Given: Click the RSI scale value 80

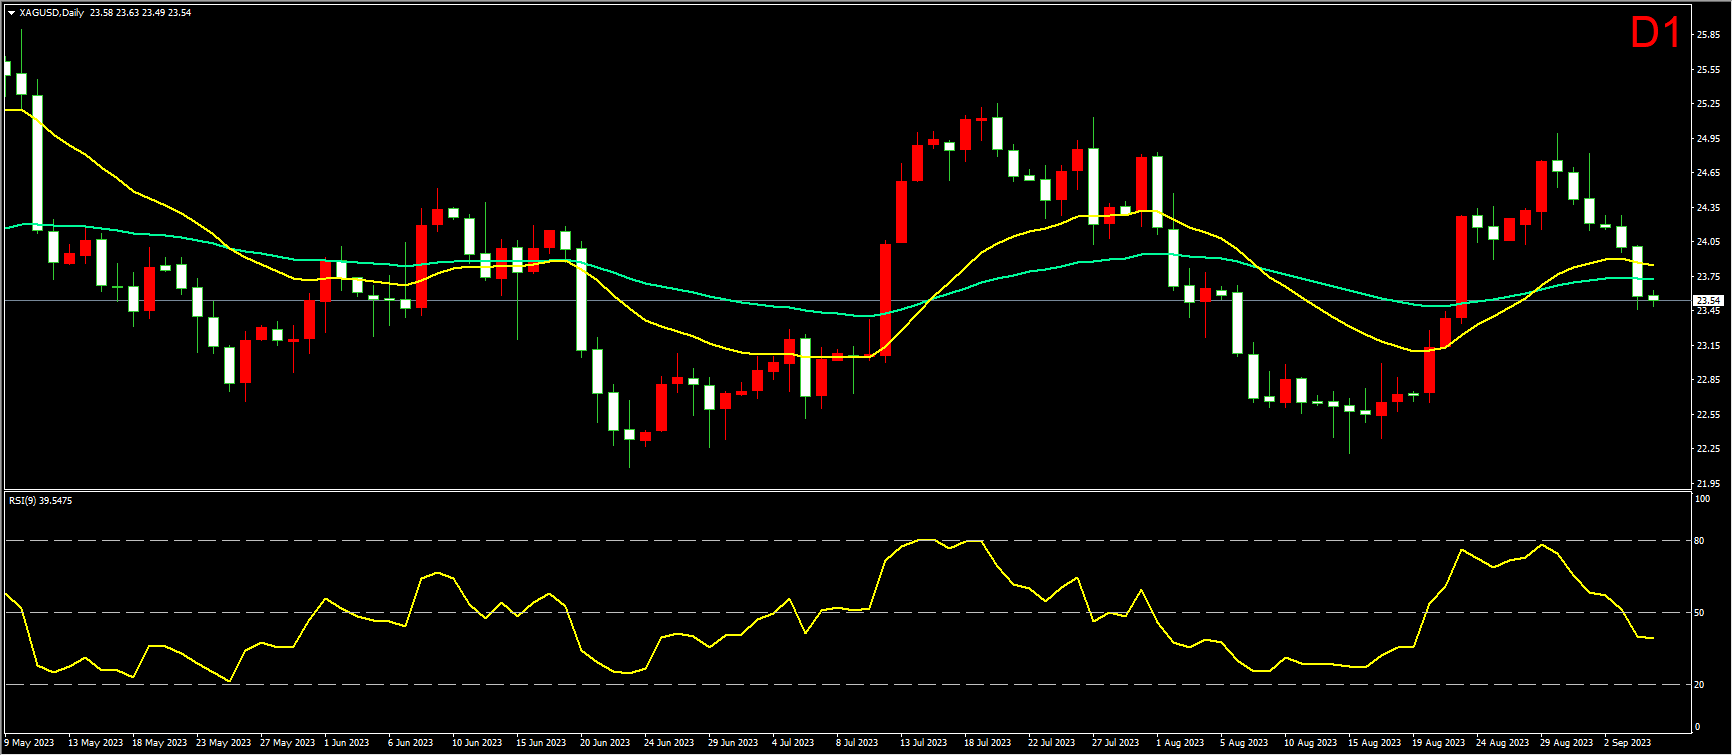Looking at the screenshot, I should pyautogui.click(x=1700, y=541).
